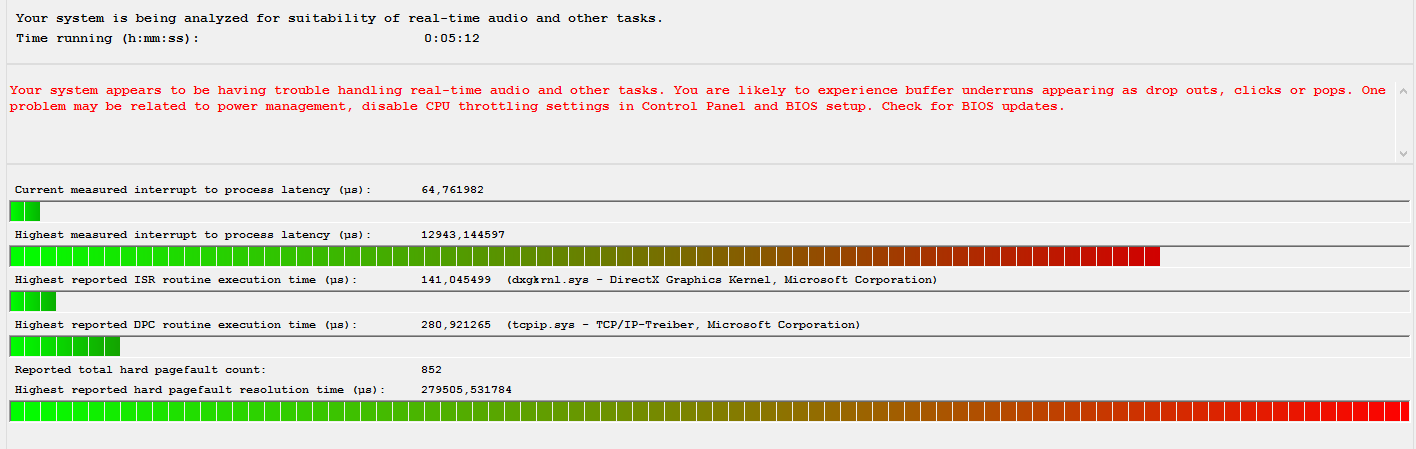Click the 'Highest reported DPC routine execution time' label
1416x449 pixels.
[185, 325]
